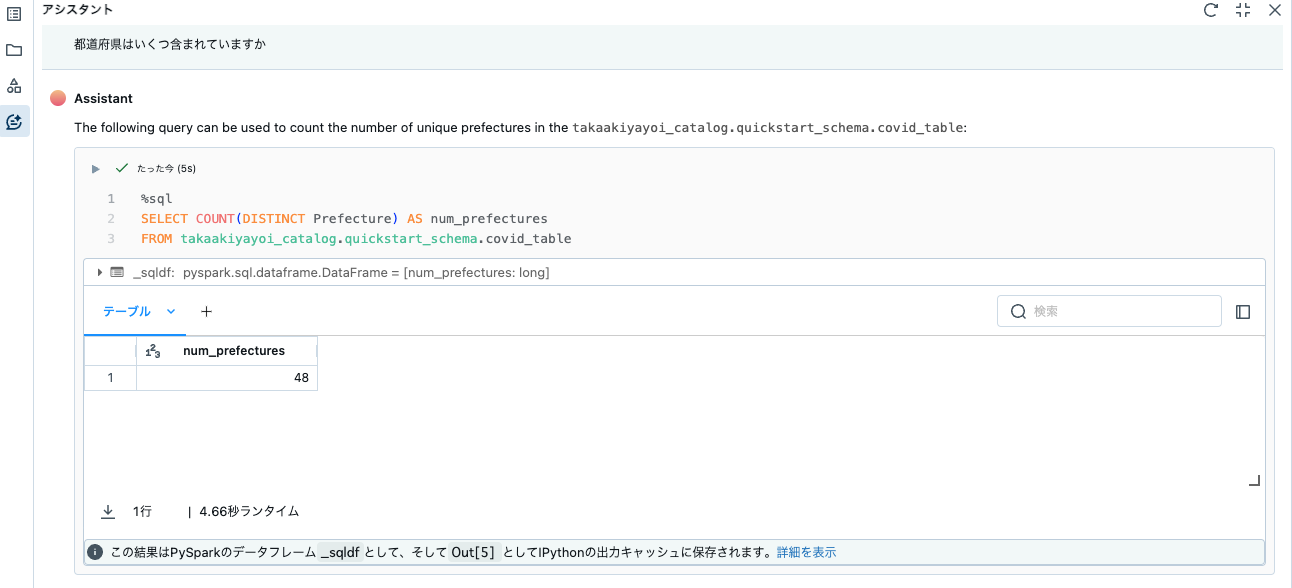Add a new visualization tab
The image size is (1292, 588).
click(207, 312)
